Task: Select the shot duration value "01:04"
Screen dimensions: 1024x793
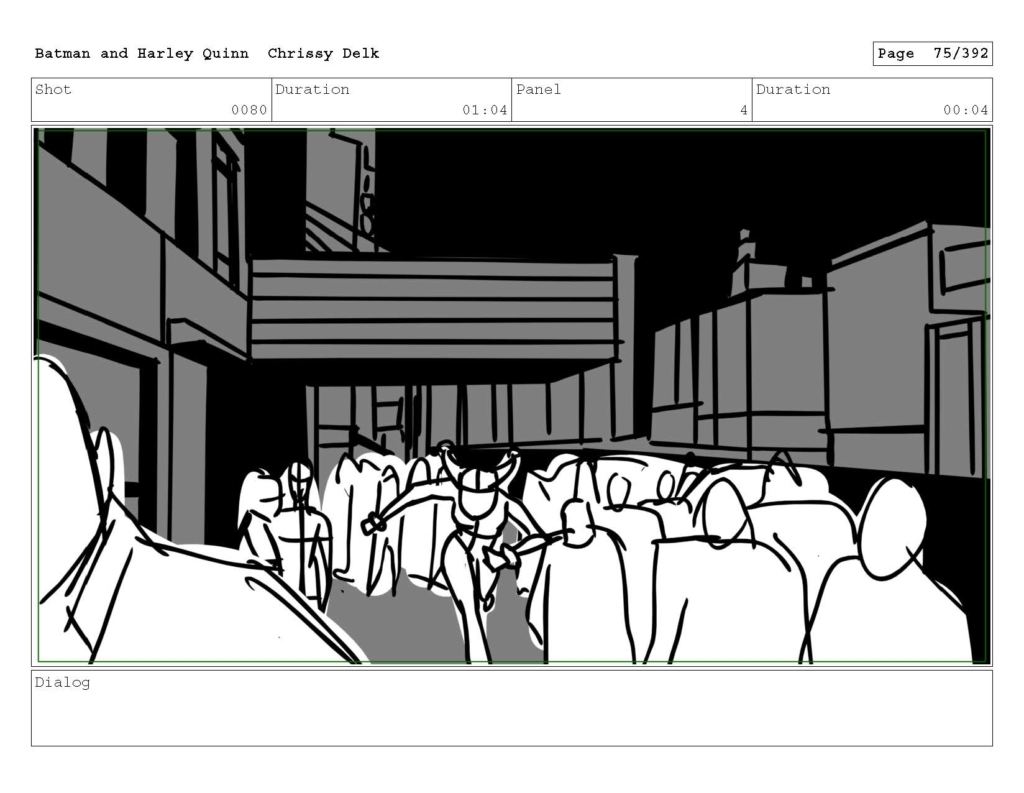Action: [x=485, y=110]
